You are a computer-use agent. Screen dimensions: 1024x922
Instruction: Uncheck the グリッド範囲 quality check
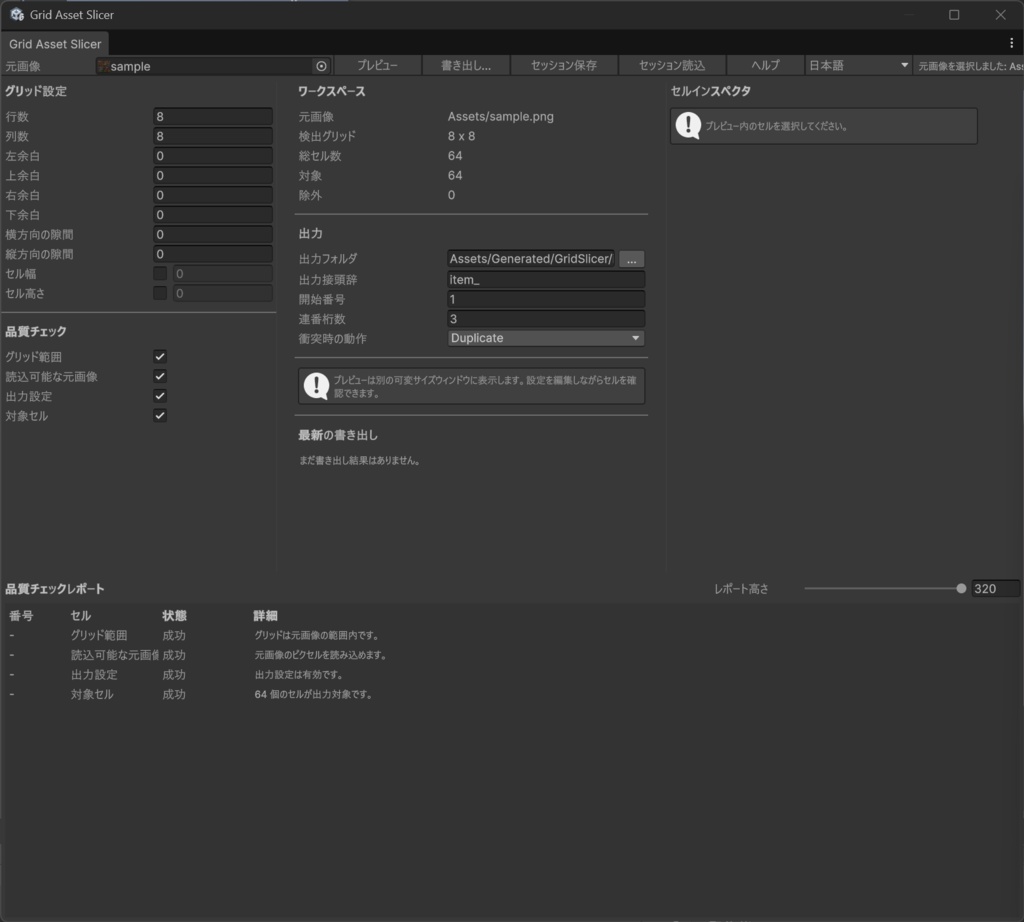point(159,356)
